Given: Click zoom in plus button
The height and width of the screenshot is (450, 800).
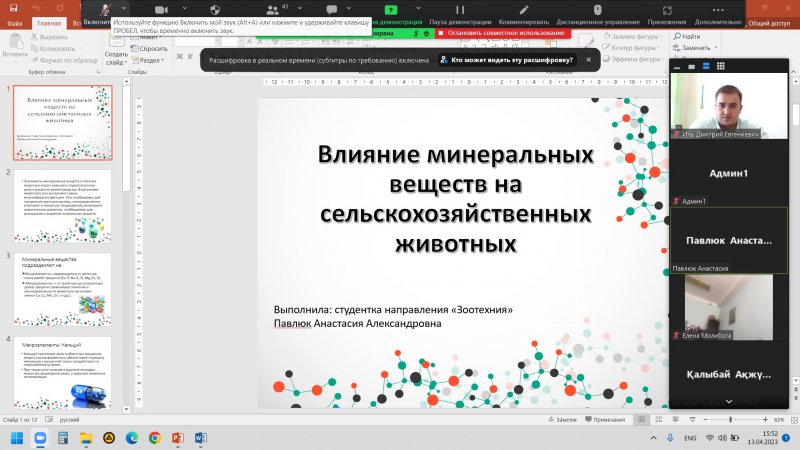Looking at the screenshot, I should [x=765, y=419].
